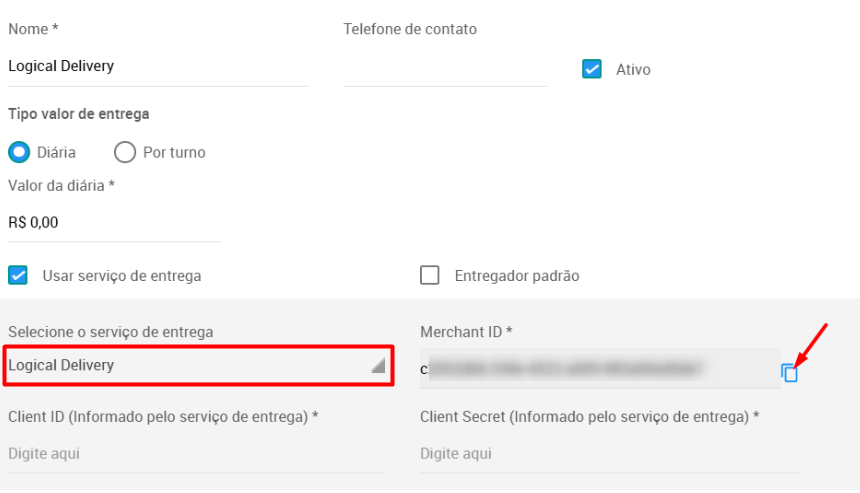Open the Logical Delivery service dropdown

198,365
